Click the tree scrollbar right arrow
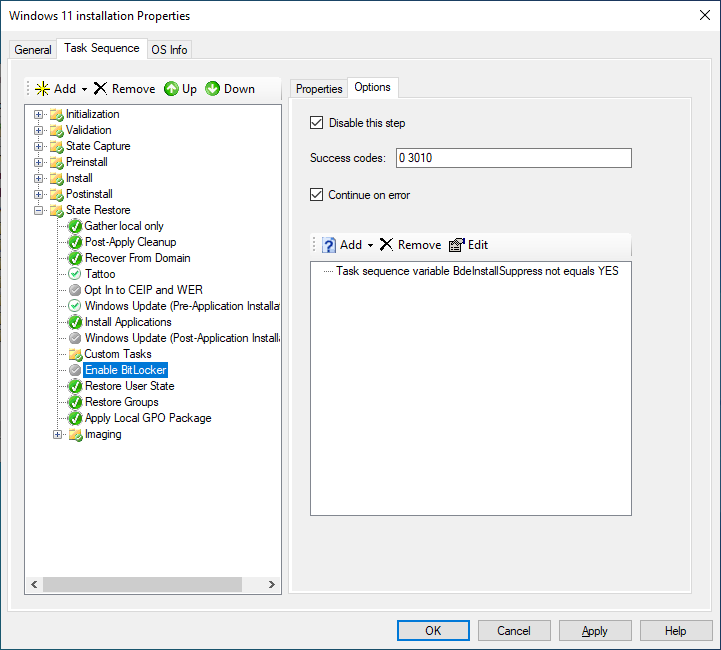 click(272, 584)
